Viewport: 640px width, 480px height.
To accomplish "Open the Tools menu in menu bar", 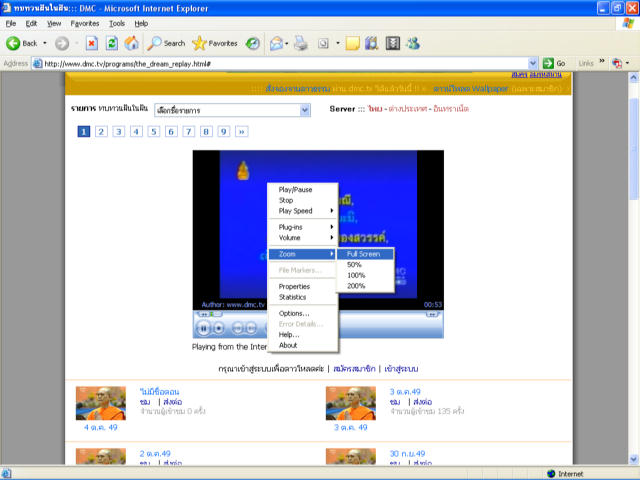I will click(117, 22).
